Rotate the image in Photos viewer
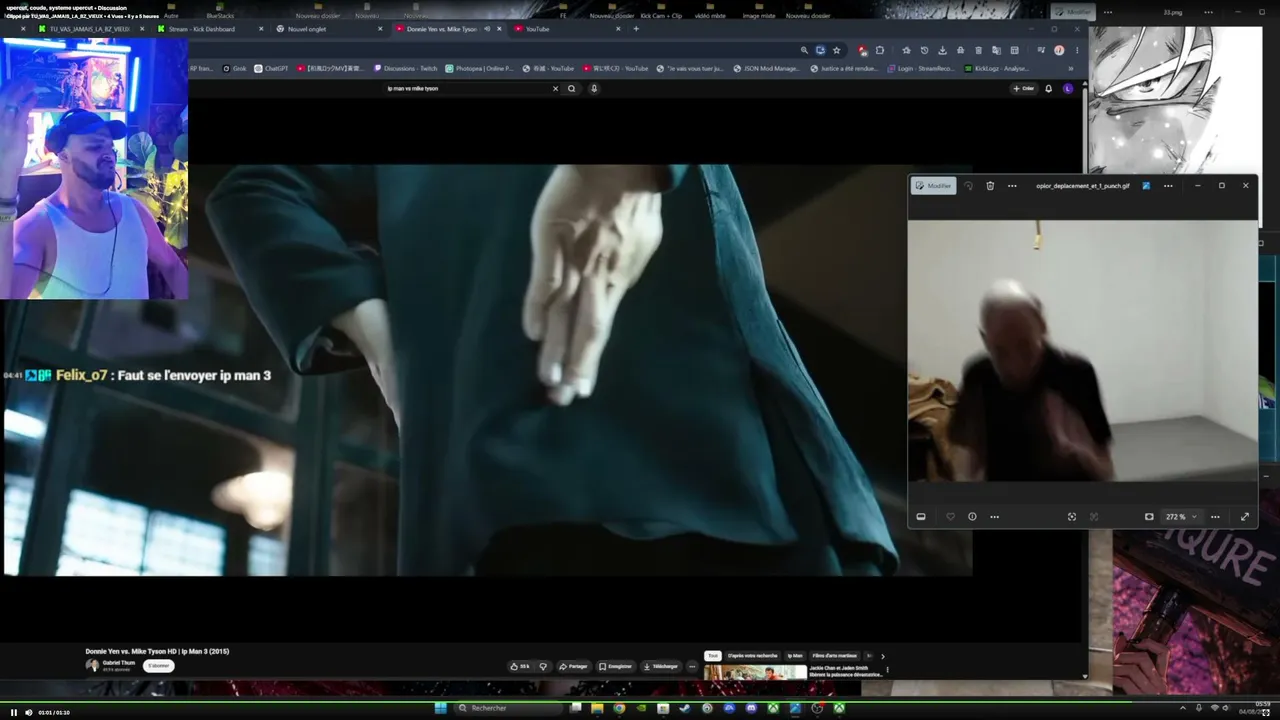Screen dimensions: 1280x720 (968, 185)
